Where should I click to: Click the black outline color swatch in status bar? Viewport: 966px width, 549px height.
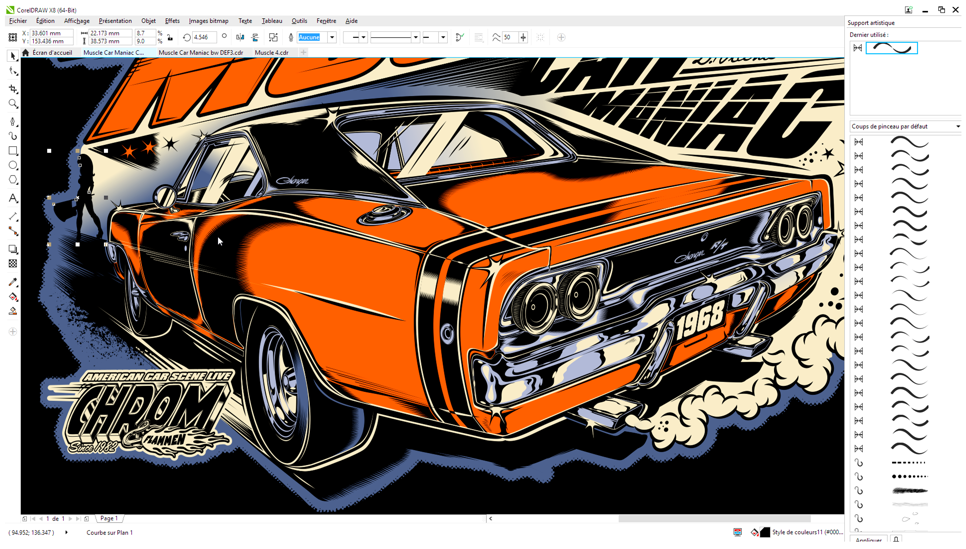765,532
